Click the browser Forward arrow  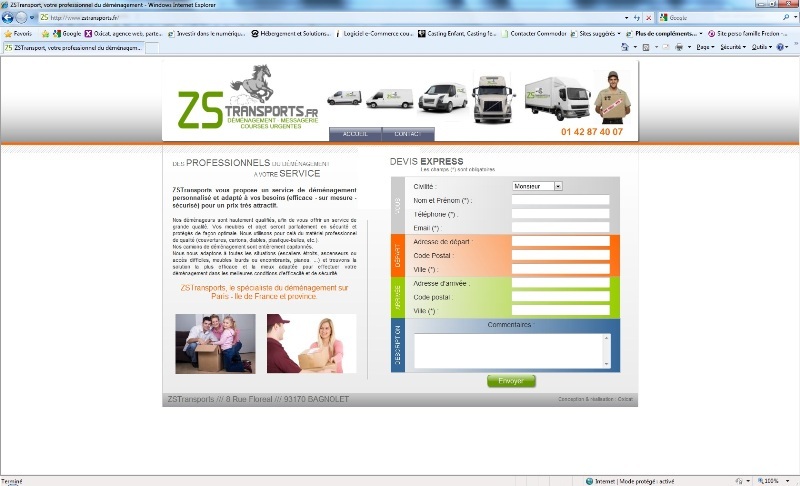(x=21, y=18)
